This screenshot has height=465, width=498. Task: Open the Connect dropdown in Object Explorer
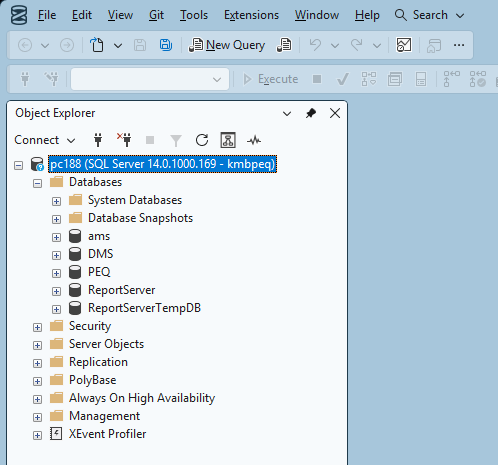45,140
